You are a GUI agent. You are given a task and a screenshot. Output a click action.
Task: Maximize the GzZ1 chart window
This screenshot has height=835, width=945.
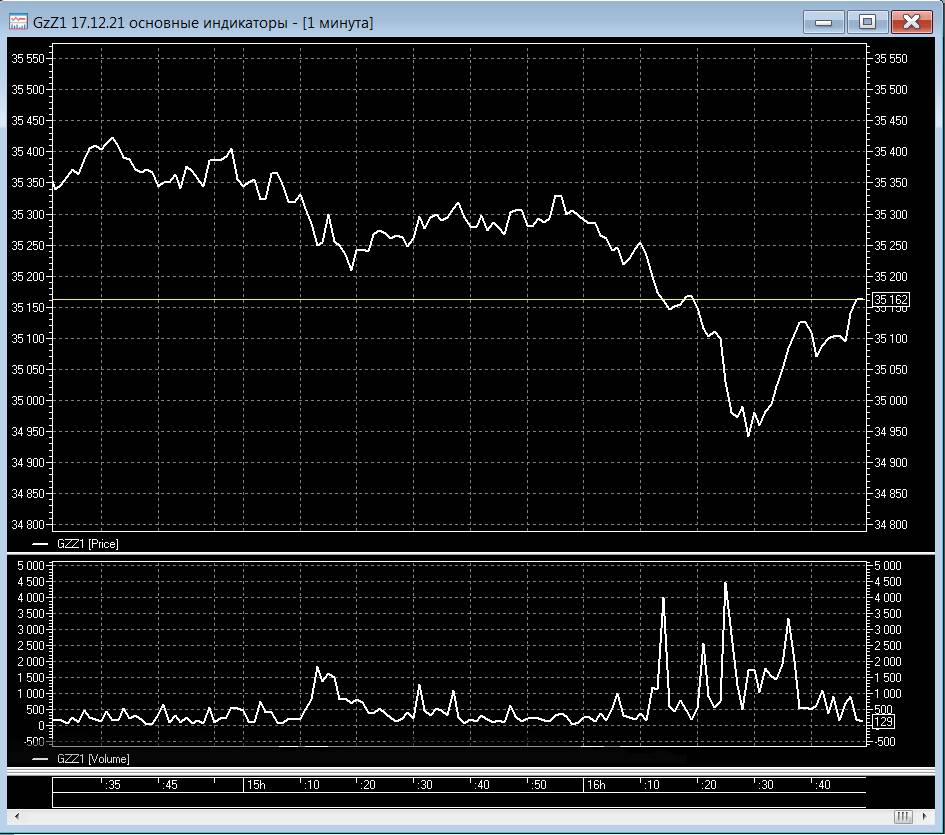(867, 22)
